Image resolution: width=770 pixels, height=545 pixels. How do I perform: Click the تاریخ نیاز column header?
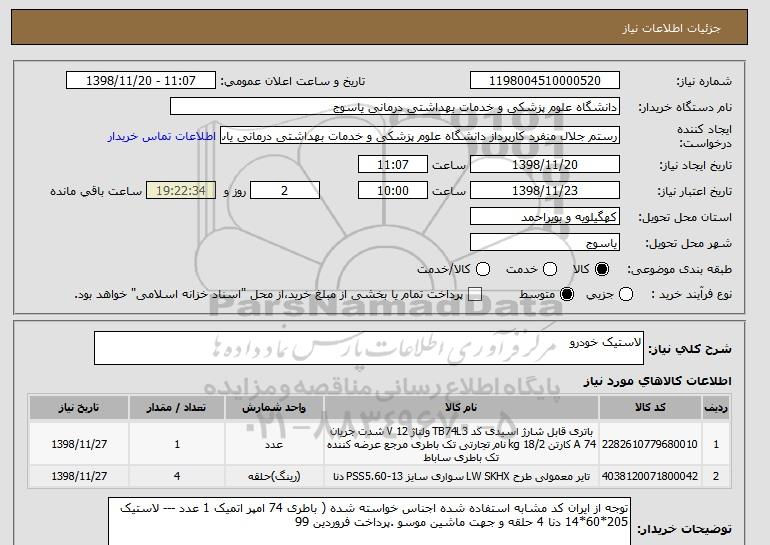[79, 408]
